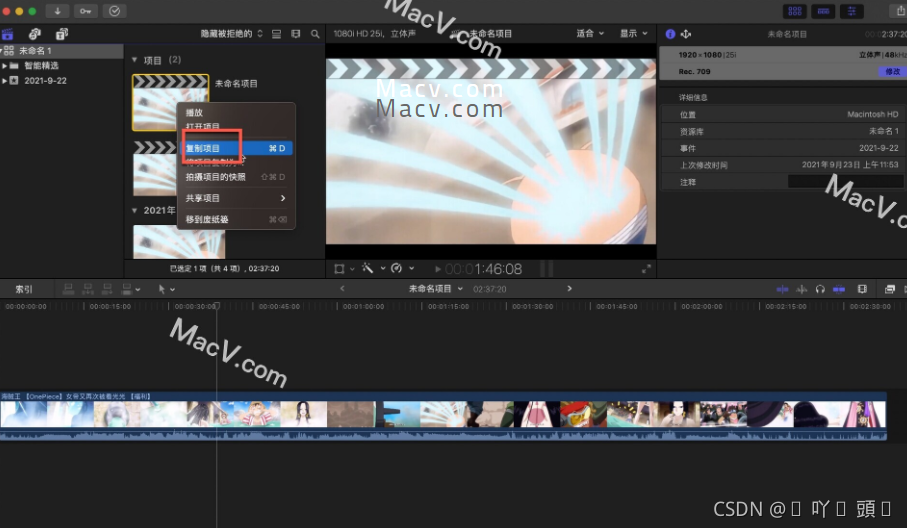This screenshot has height=528, width=907.
Task: Open the keyword editor key icon
Action: pyautogui.click(x=85, y=11)
